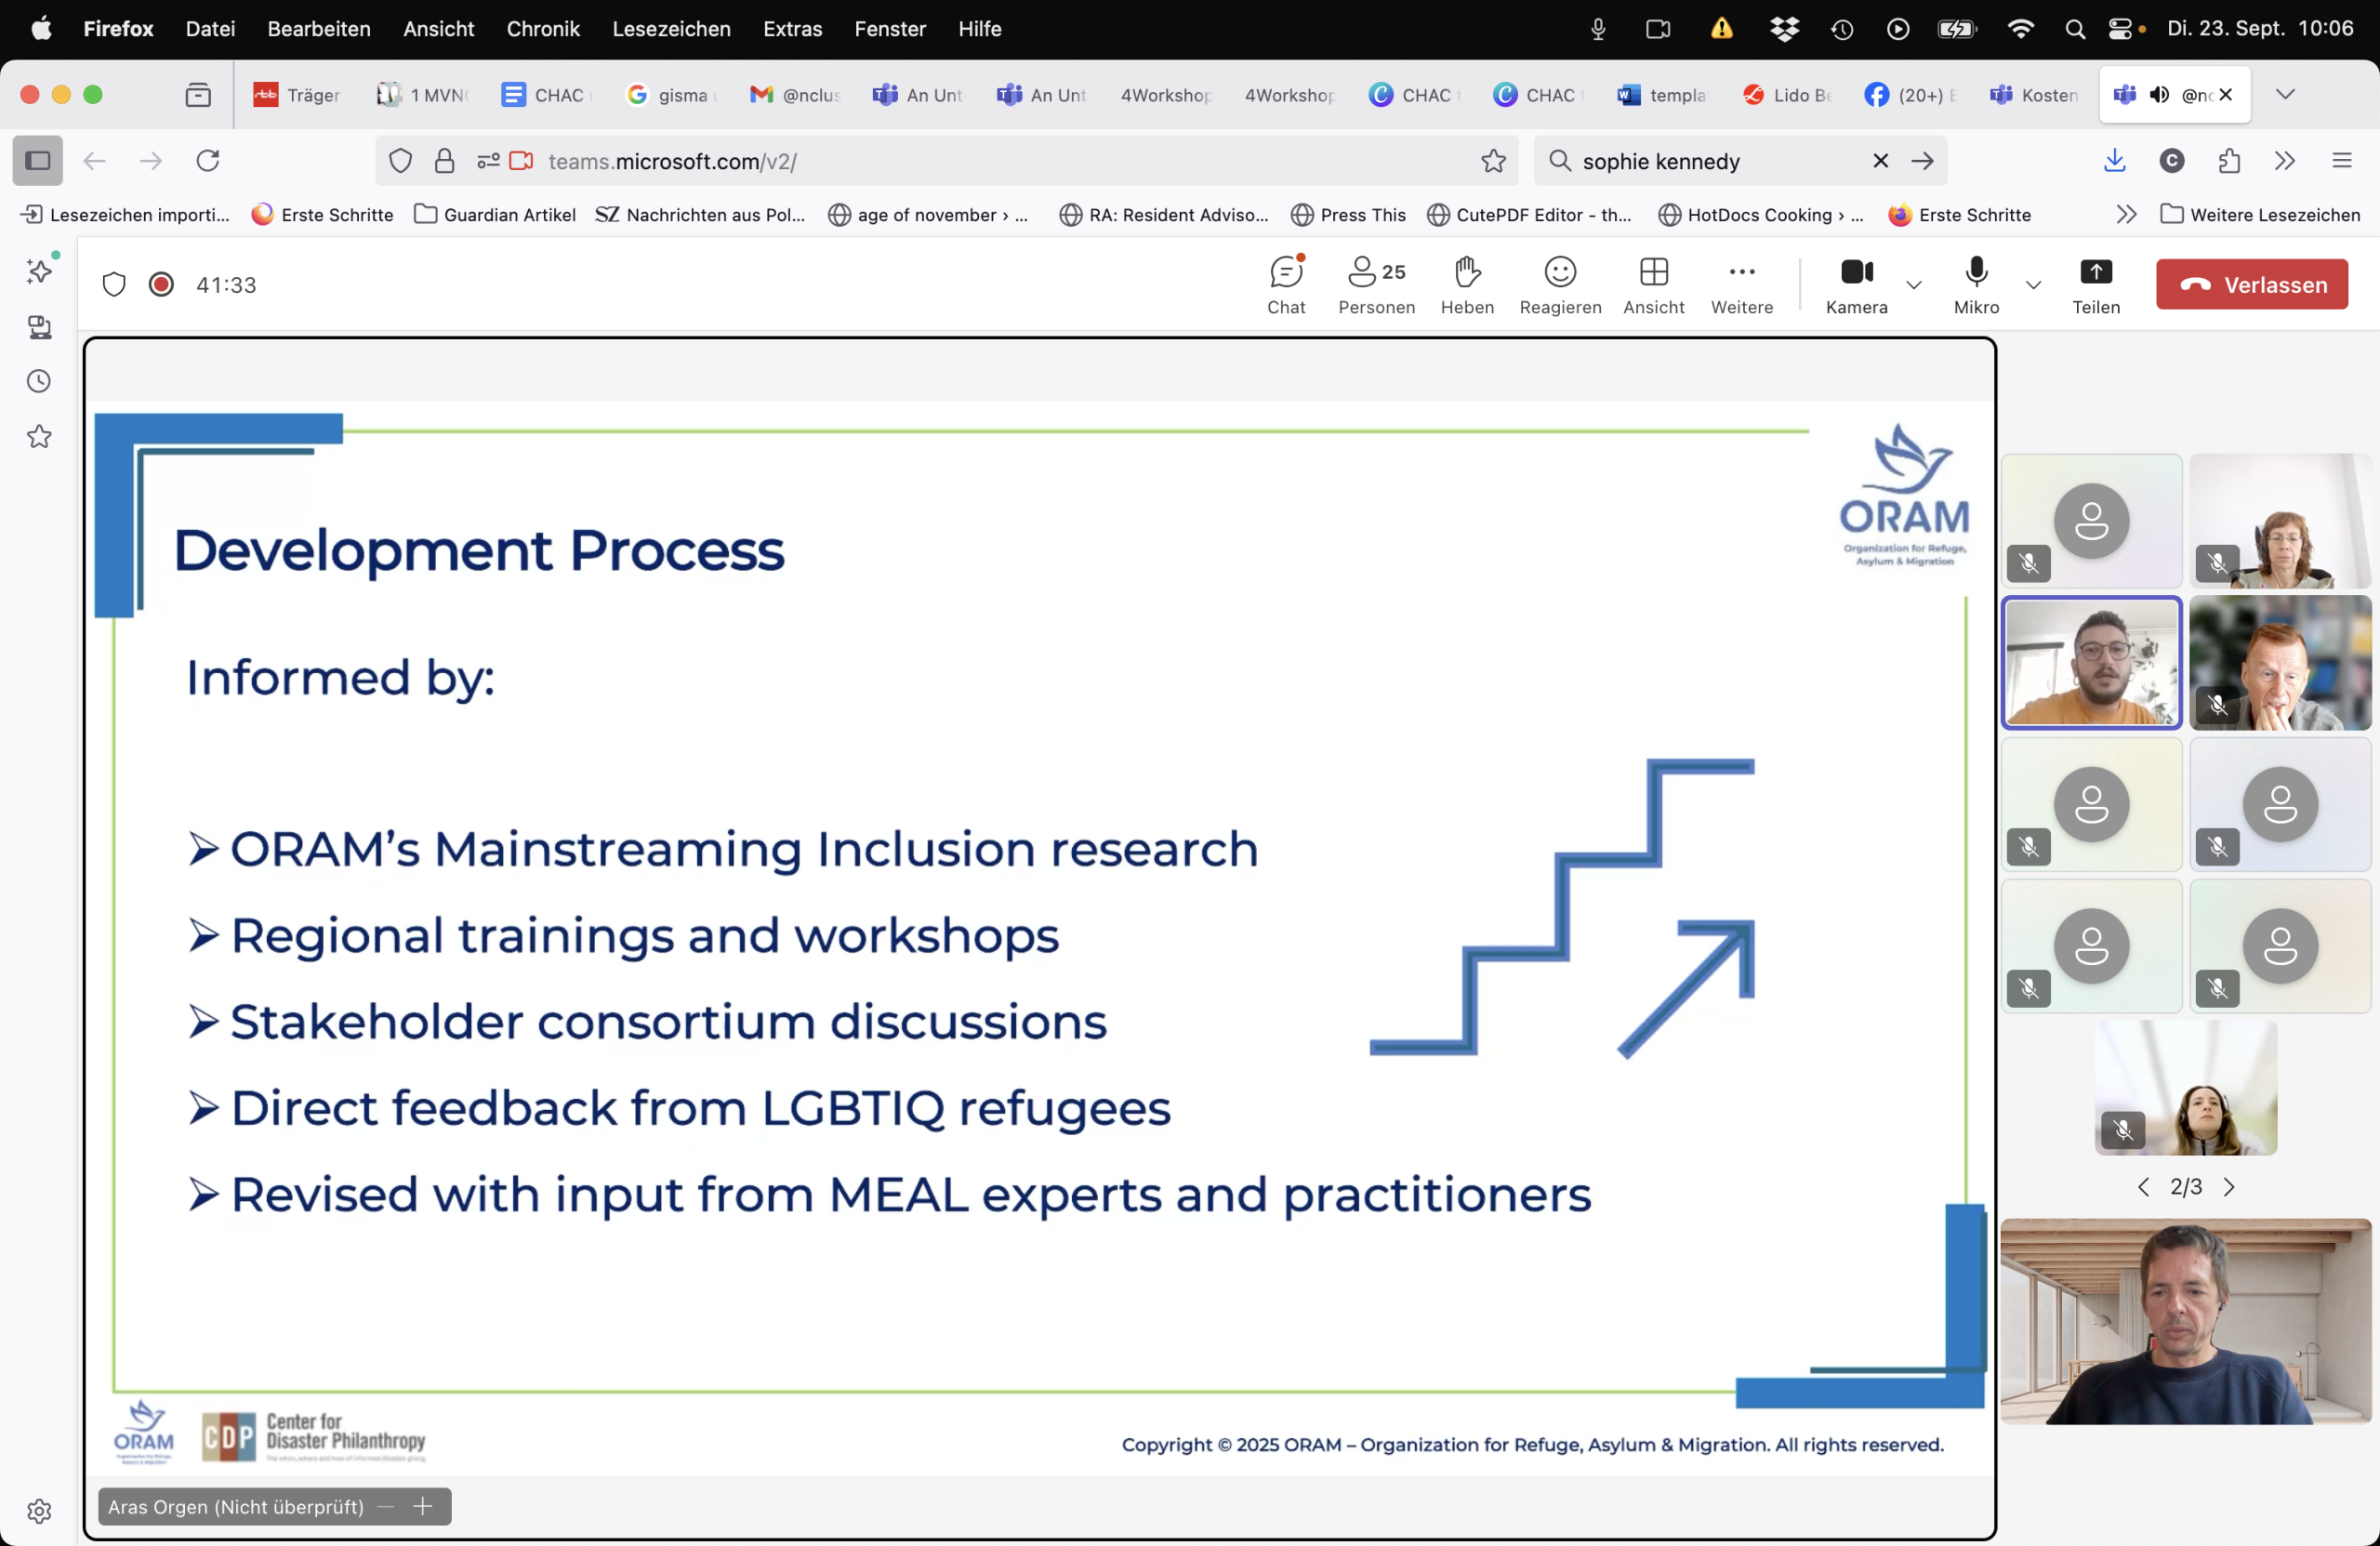
Task: Zoom in the shared slide with plus
Action: click(423, 1506)
